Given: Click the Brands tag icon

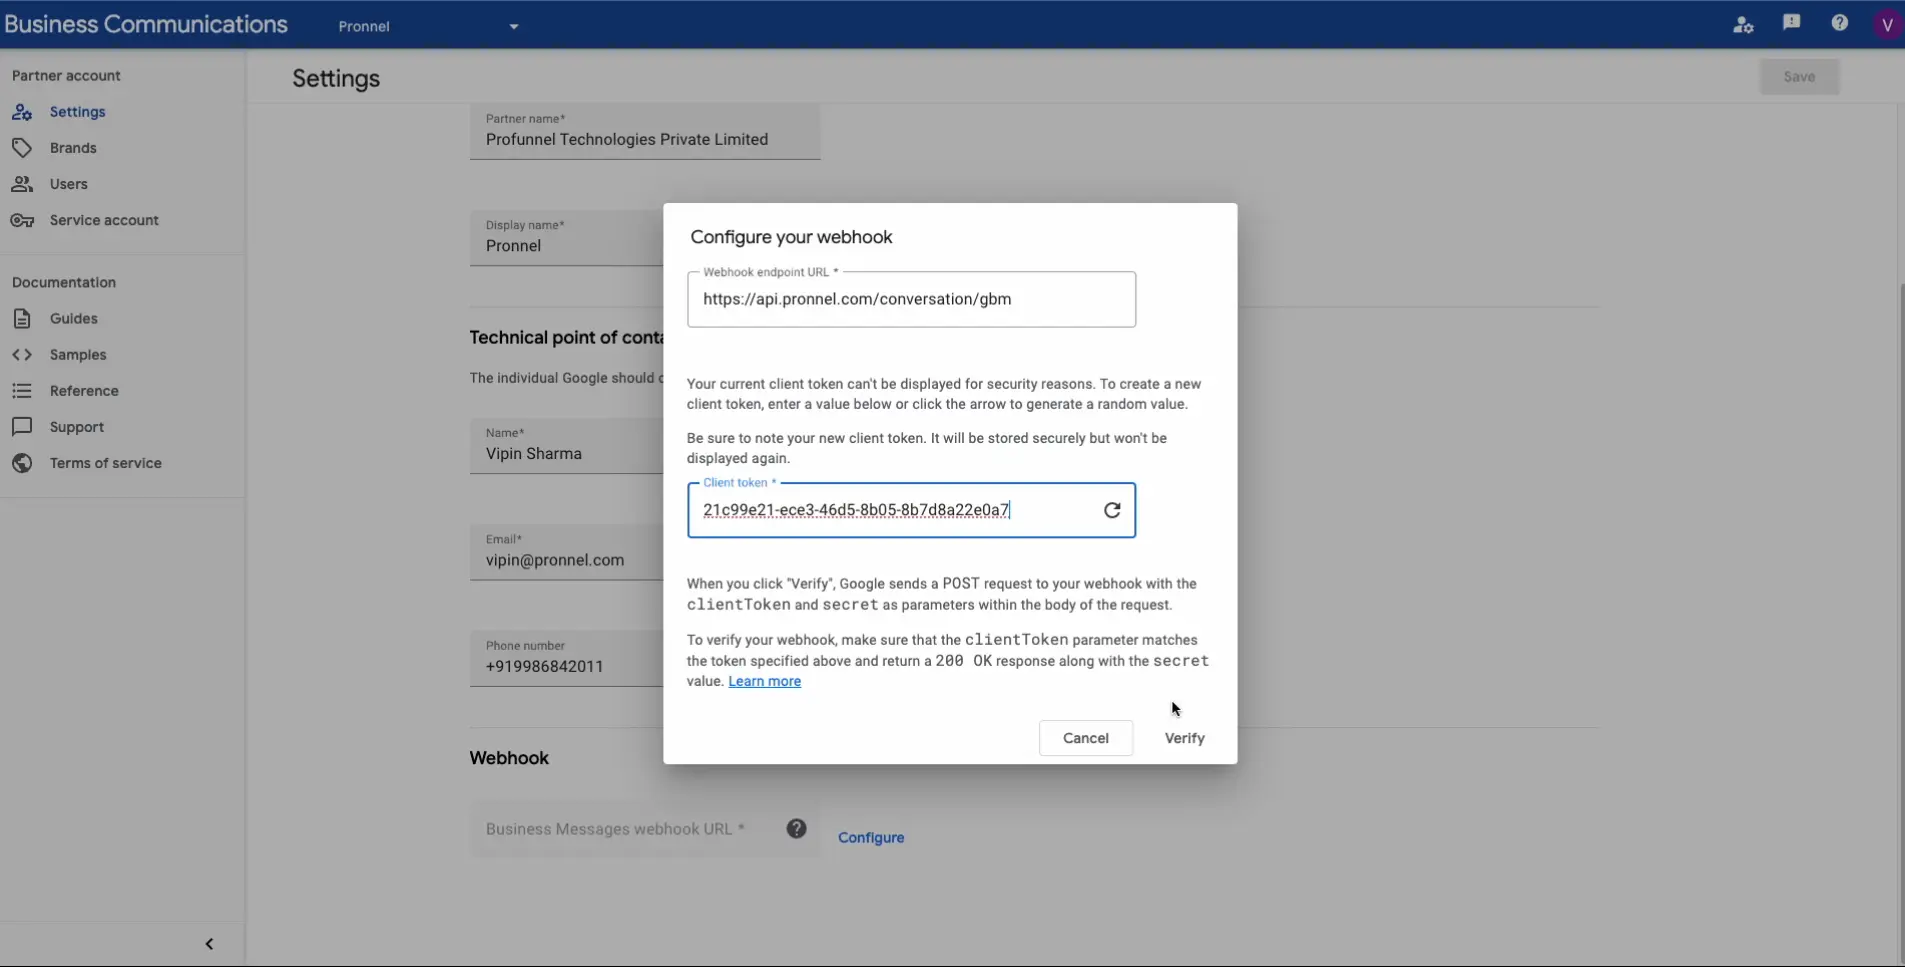Looking at the screenshot, I should pos(22,148).
